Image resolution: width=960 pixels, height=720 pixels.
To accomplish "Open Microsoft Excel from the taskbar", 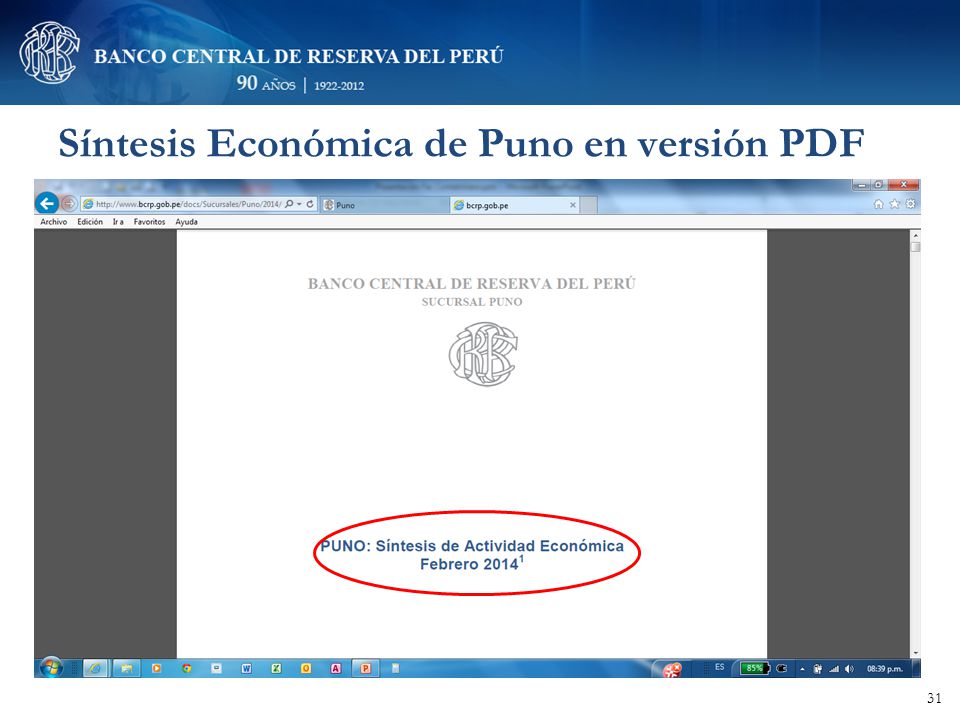I will coord(276,669).
